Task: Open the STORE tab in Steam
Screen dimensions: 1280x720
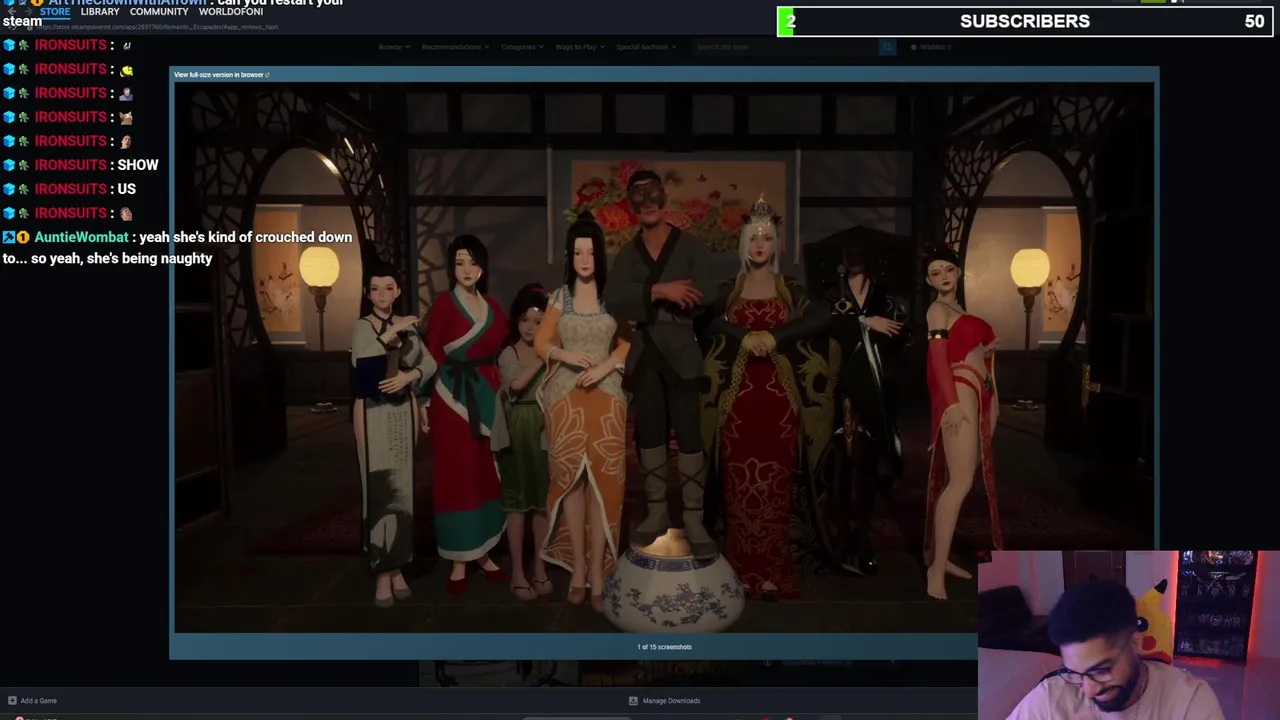Action: [55, 12]
